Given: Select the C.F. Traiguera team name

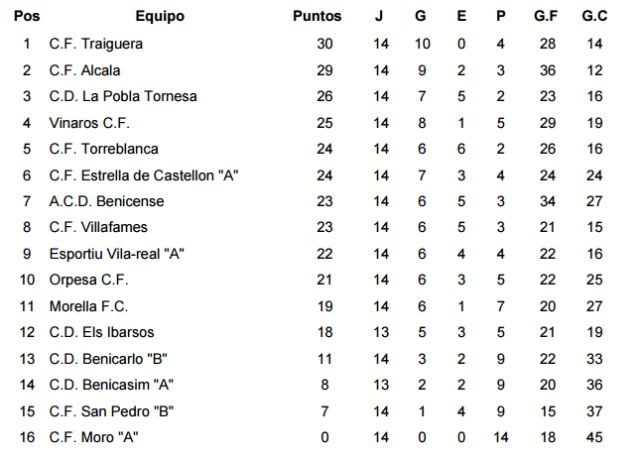Looking at the screenshot, I should coord(96,44).
